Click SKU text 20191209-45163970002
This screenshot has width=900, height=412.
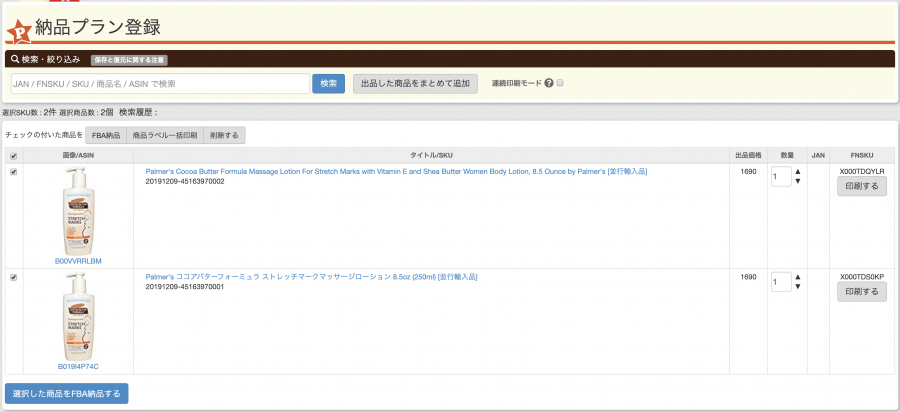[x=185, y=181]
